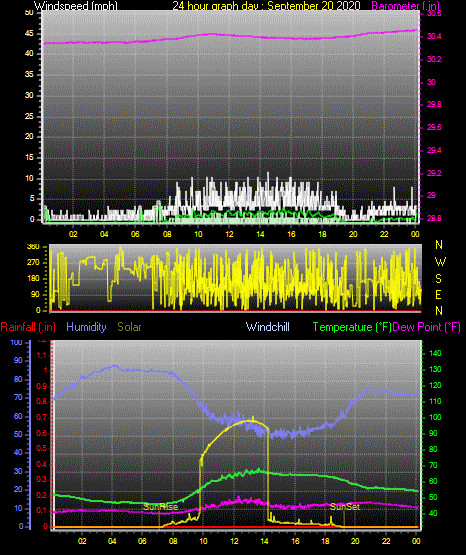The height and width of the screenshot is (555, 466).
Task: Select 70 on the blue humidity axis
Action: click(x=18, y=397)
